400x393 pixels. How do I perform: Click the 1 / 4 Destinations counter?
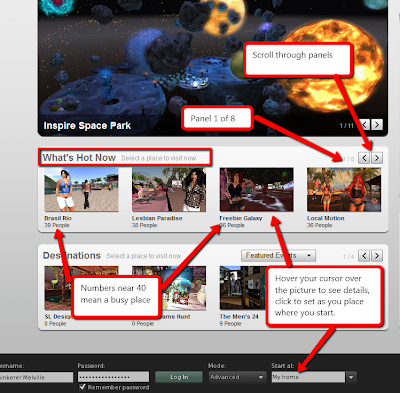pos(349,256)
